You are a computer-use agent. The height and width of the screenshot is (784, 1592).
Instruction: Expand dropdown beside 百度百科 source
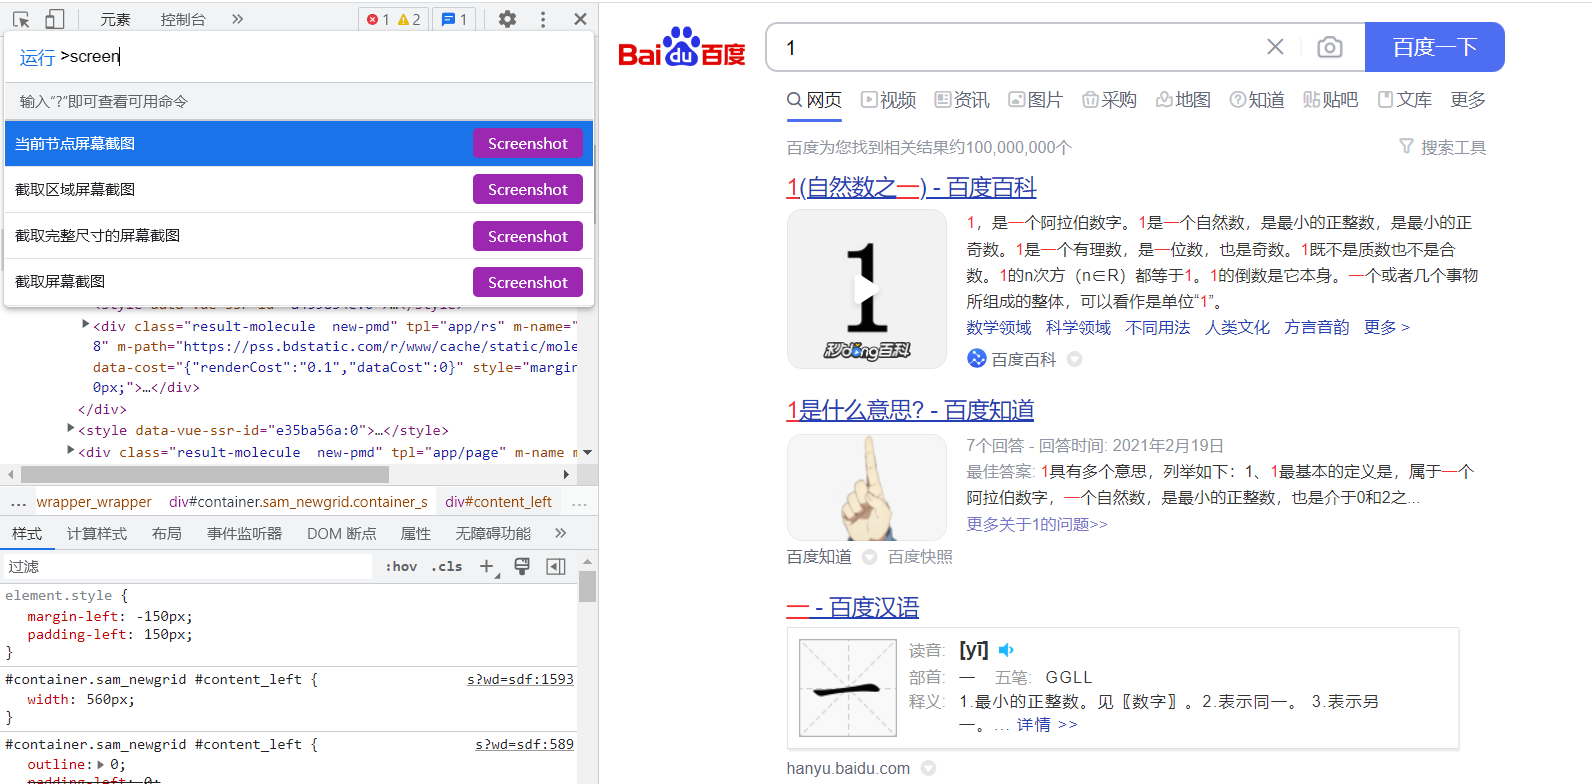point(1074,359)
